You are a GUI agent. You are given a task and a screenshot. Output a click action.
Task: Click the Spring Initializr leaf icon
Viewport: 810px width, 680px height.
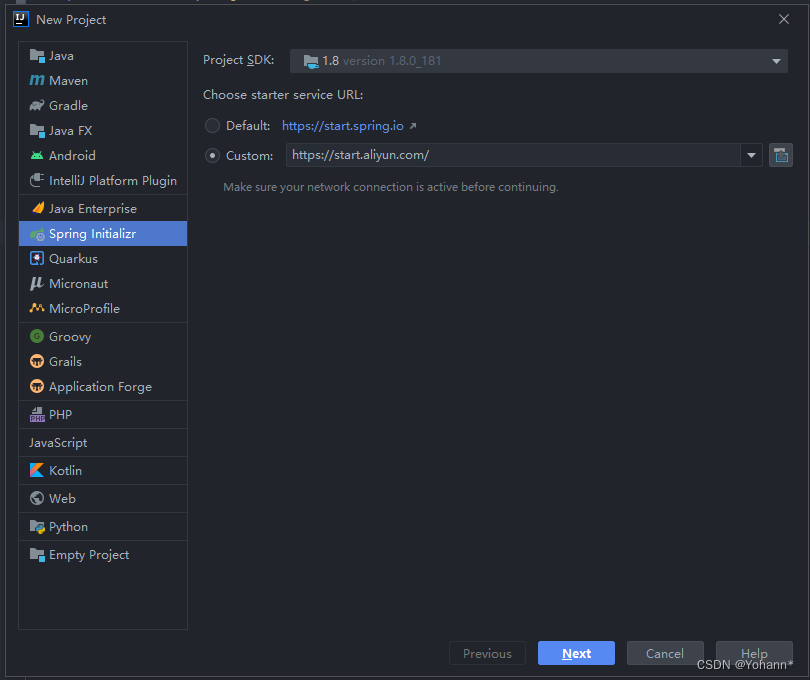pos(37,234)
